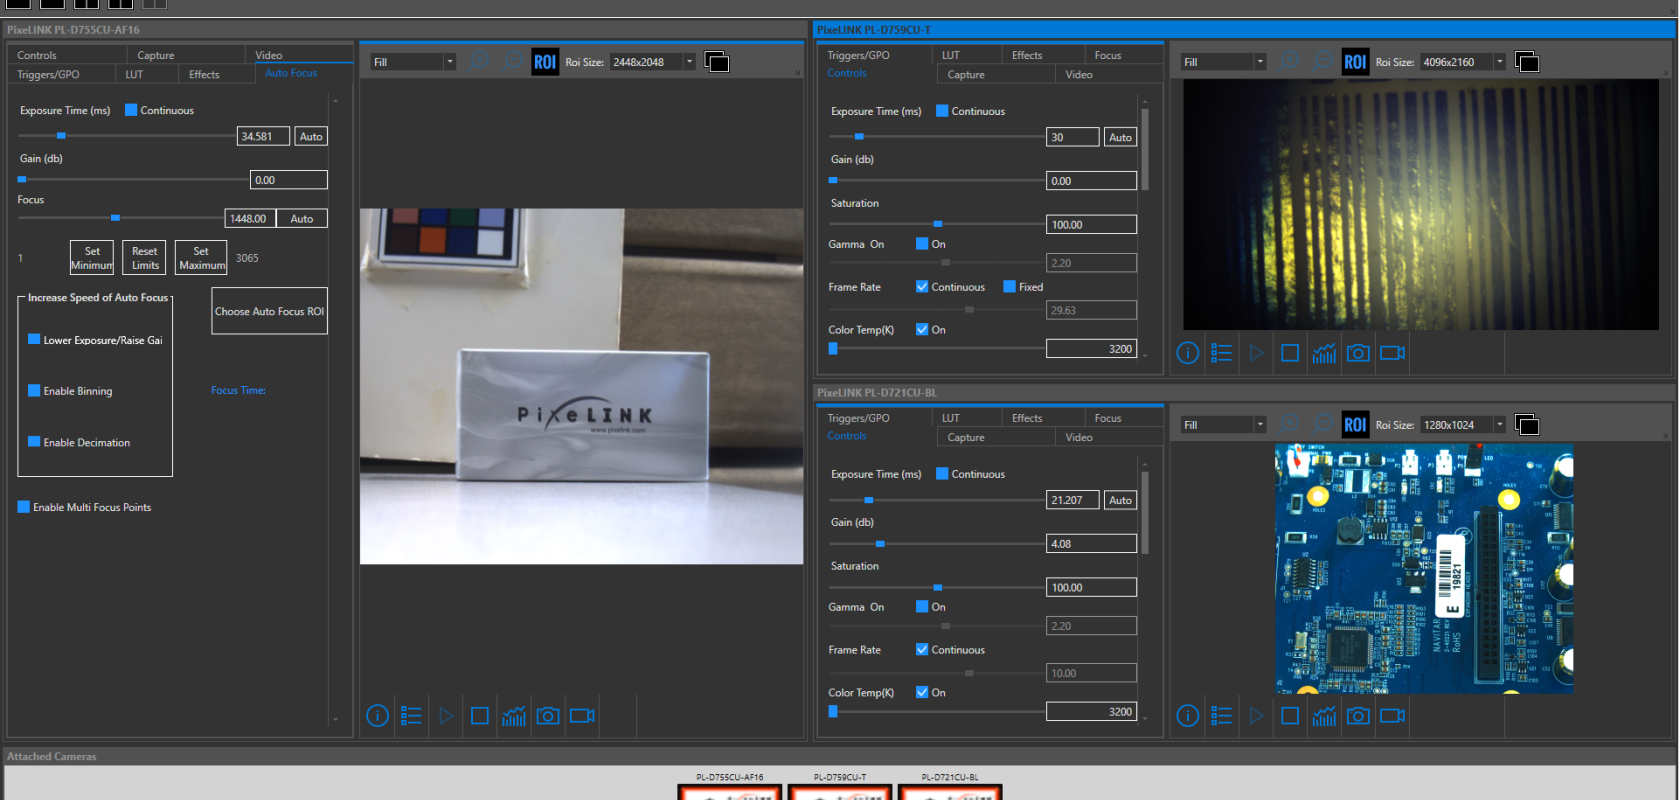This screenshot has height=800, width=1680.
Task: Open settings list icon in PL-D759CU-T panel
Action: click(x=1221, y=353)
